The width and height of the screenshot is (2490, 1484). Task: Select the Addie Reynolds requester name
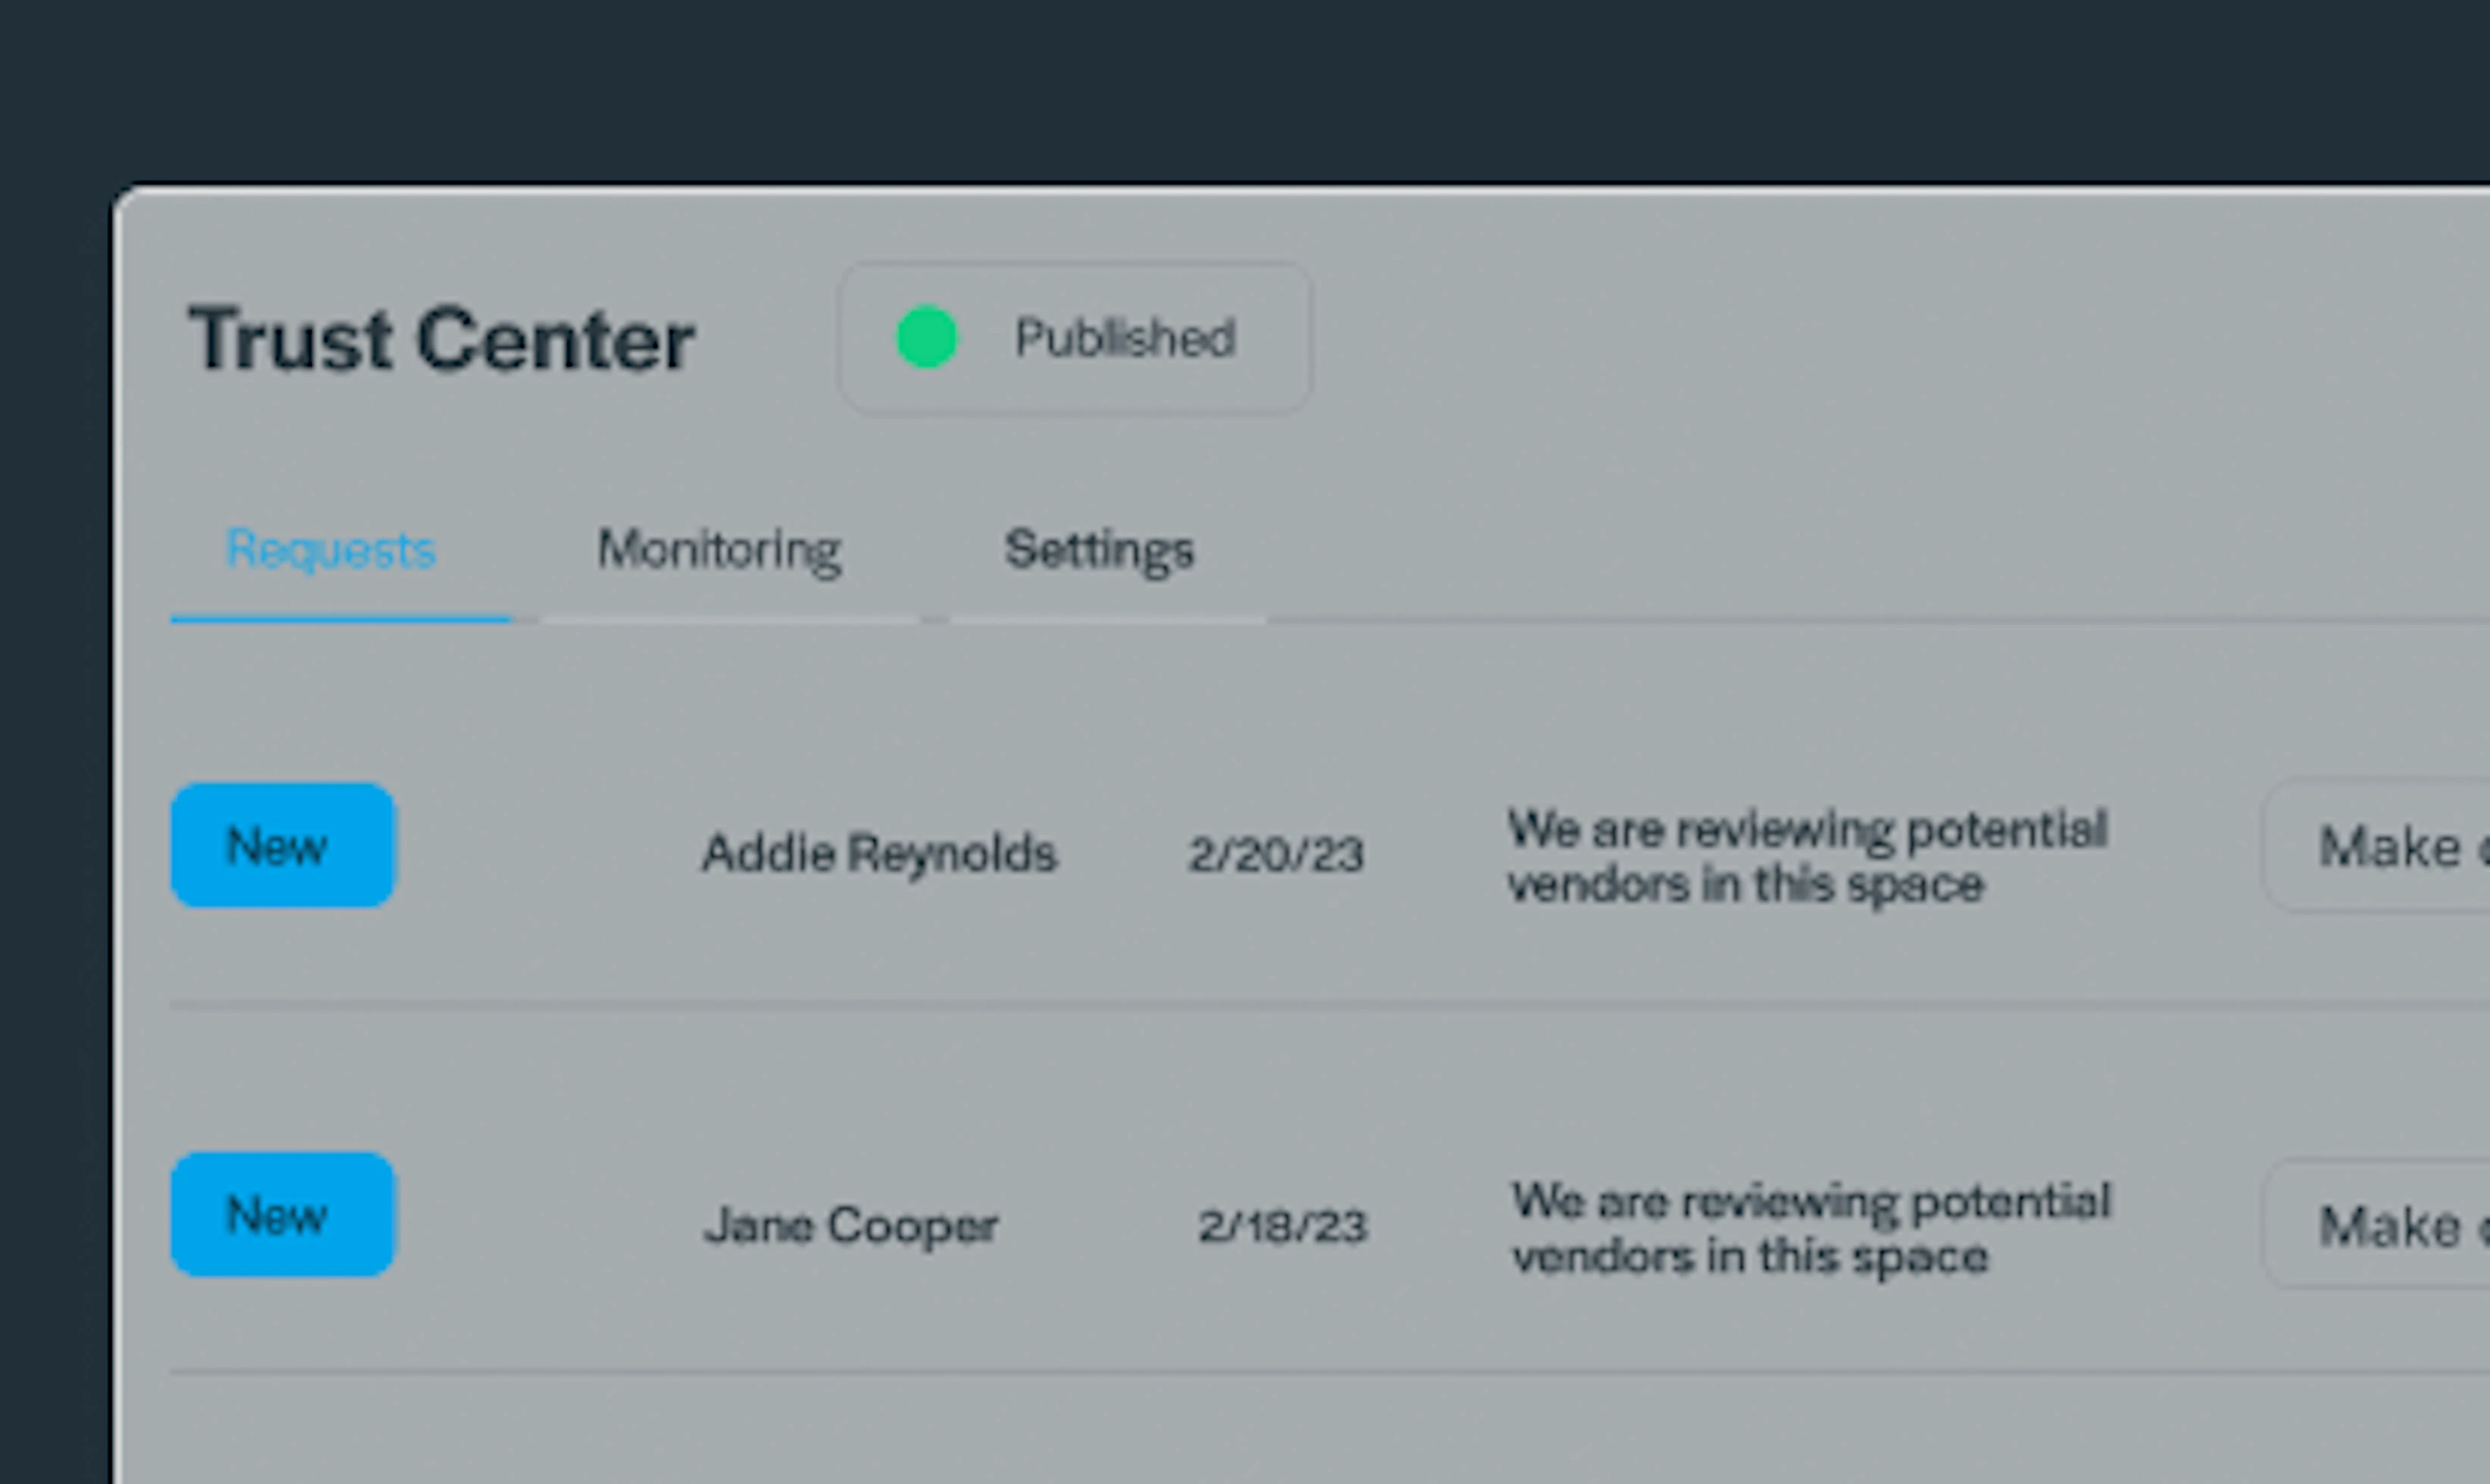[x=879, y=853]
